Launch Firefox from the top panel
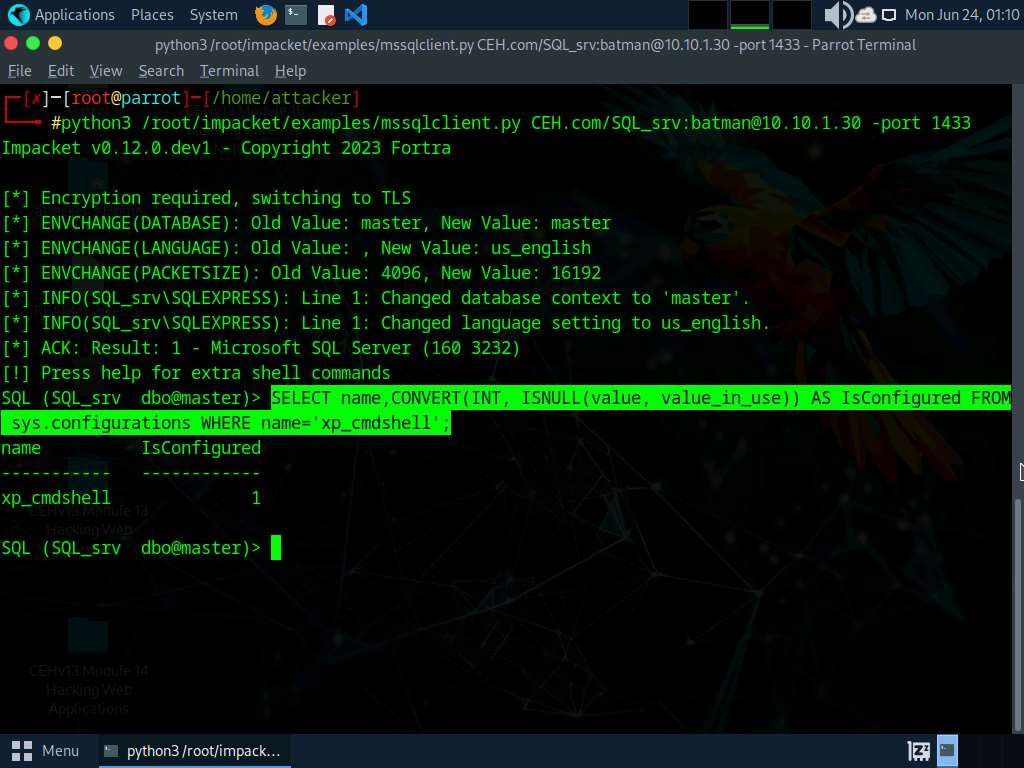 (265, 15)
